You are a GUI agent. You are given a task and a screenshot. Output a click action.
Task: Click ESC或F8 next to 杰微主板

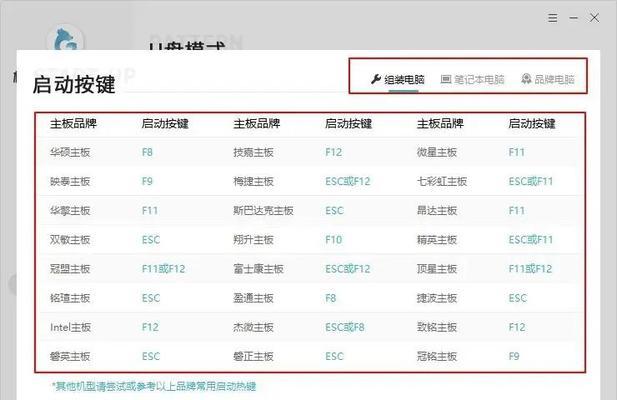tap(345, 327)
